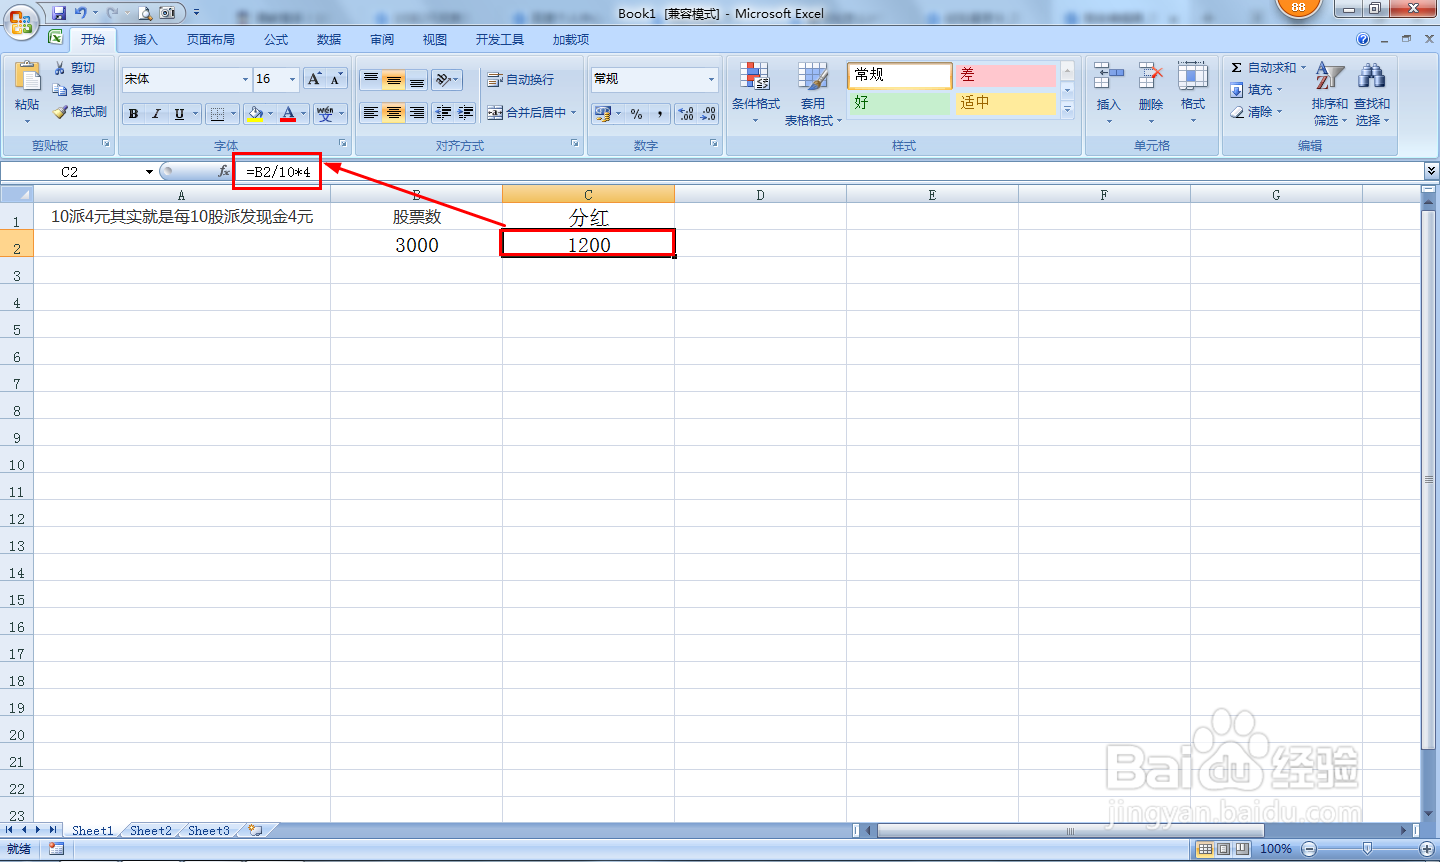
Task: Click Insert cells (插入) icon
Action: point(1108,76)
